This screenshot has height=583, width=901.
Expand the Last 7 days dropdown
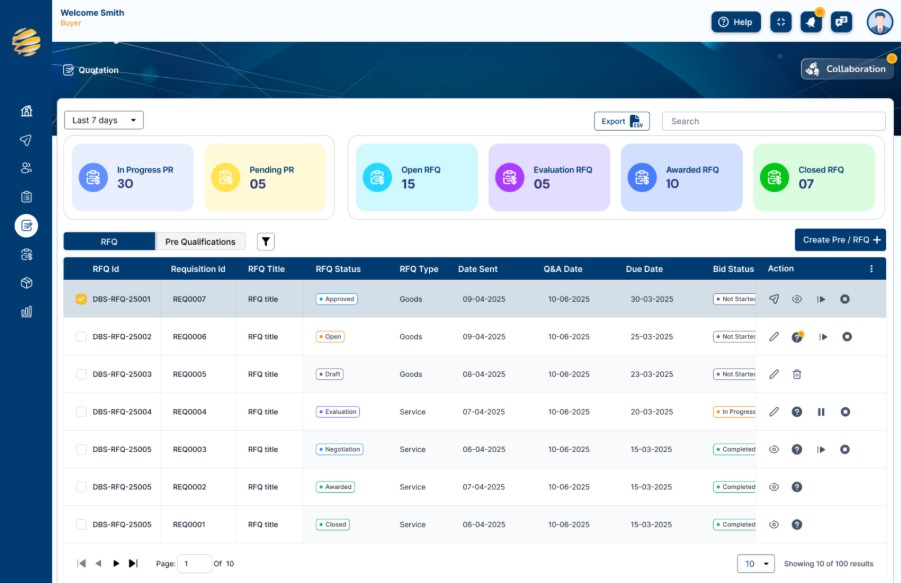click(103, 120)
